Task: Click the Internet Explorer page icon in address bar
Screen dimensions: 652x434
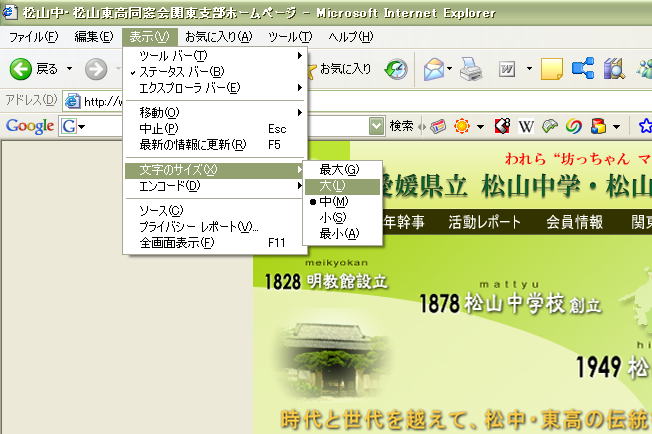Action: [x=72, y=101]
